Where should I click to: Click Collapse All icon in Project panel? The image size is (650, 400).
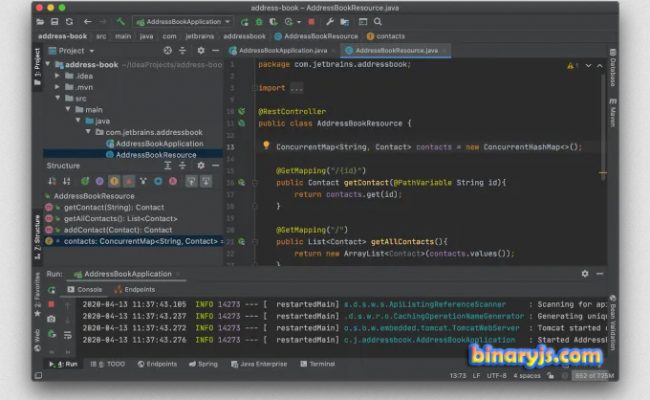pyautogui.click(x=182, y=51)
